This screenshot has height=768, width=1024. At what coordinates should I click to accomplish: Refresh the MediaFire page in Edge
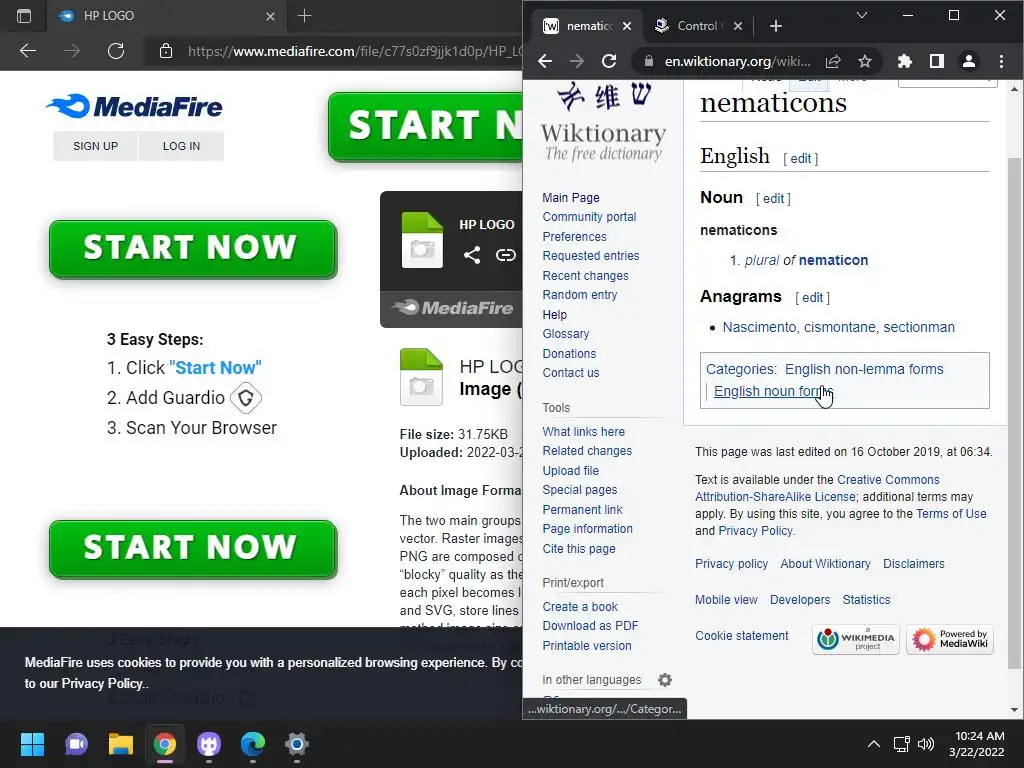click(116, 51)
